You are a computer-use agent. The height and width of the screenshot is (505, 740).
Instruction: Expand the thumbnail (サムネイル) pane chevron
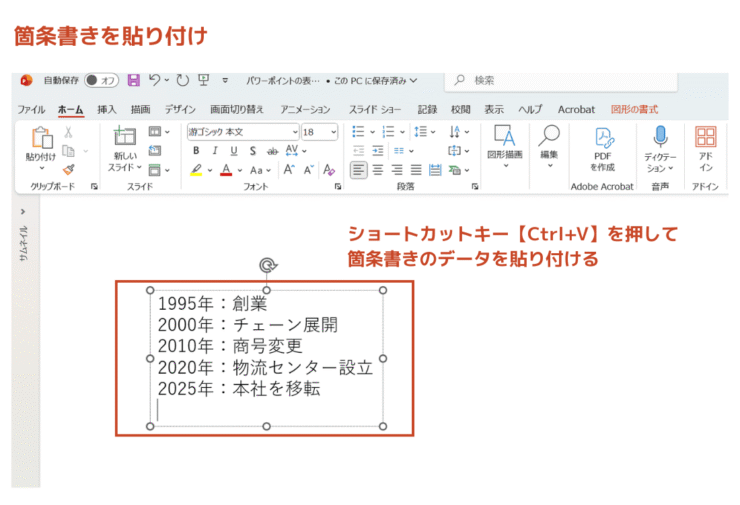pyautogui.click(x=23, y=211)
